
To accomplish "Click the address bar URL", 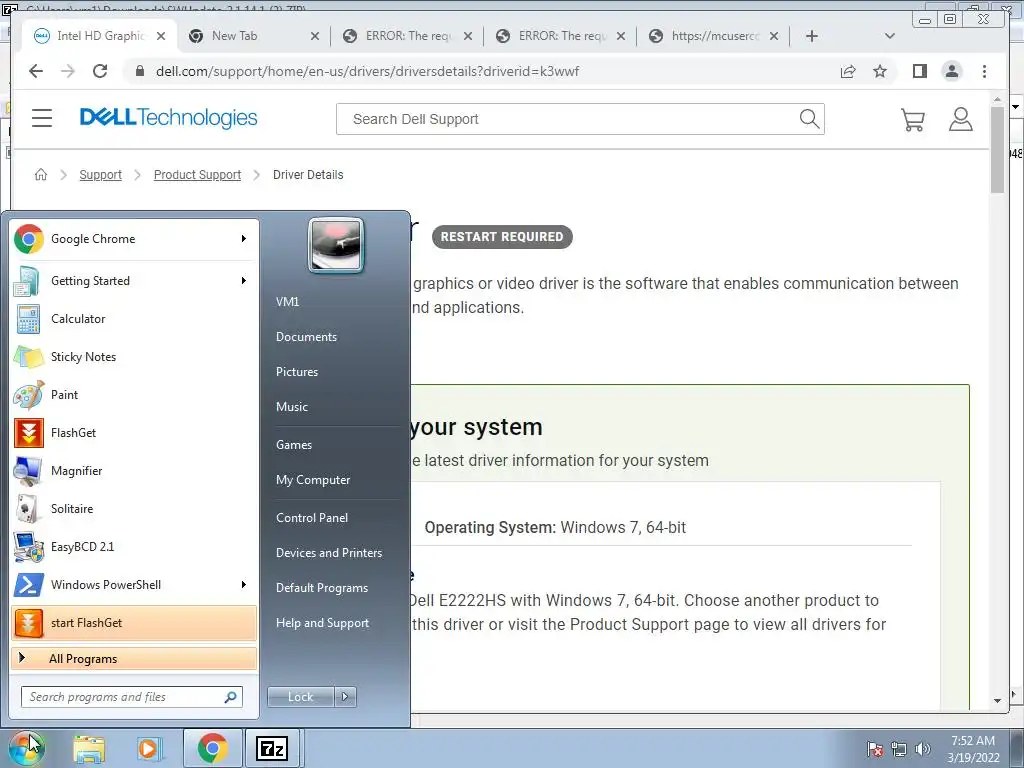I will click(367, 71).
